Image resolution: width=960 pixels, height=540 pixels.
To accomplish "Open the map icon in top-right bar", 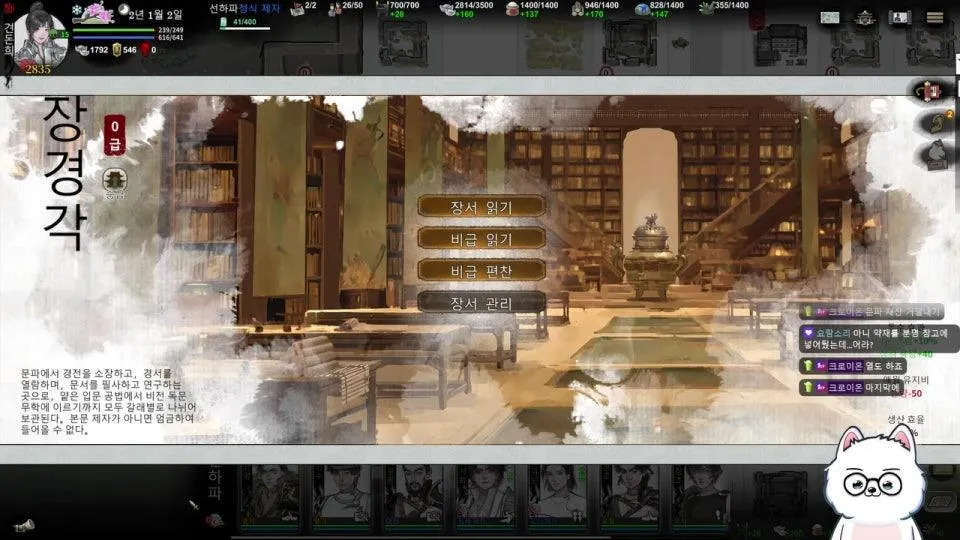I will click(829, 17).
